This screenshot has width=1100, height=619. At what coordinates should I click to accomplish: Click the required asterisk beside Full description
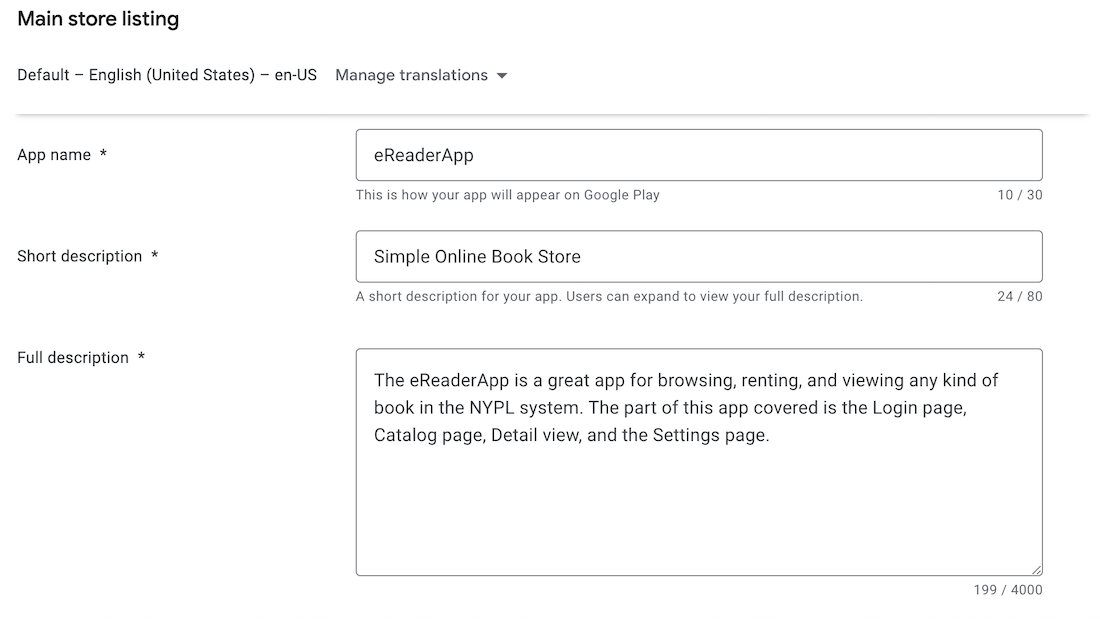tap(141, 357)
